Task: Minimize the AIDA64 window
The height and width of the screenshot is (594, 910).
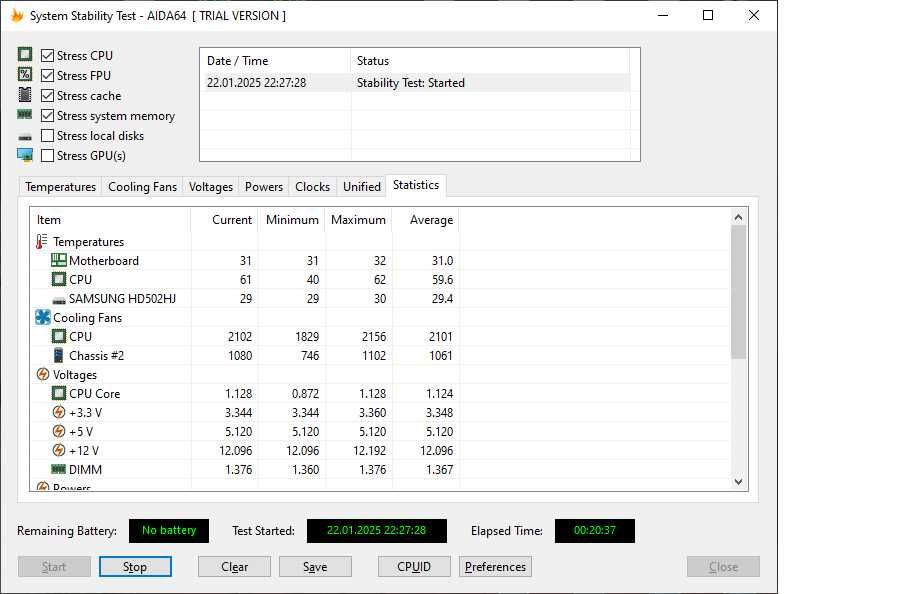Action: [663, 15]
